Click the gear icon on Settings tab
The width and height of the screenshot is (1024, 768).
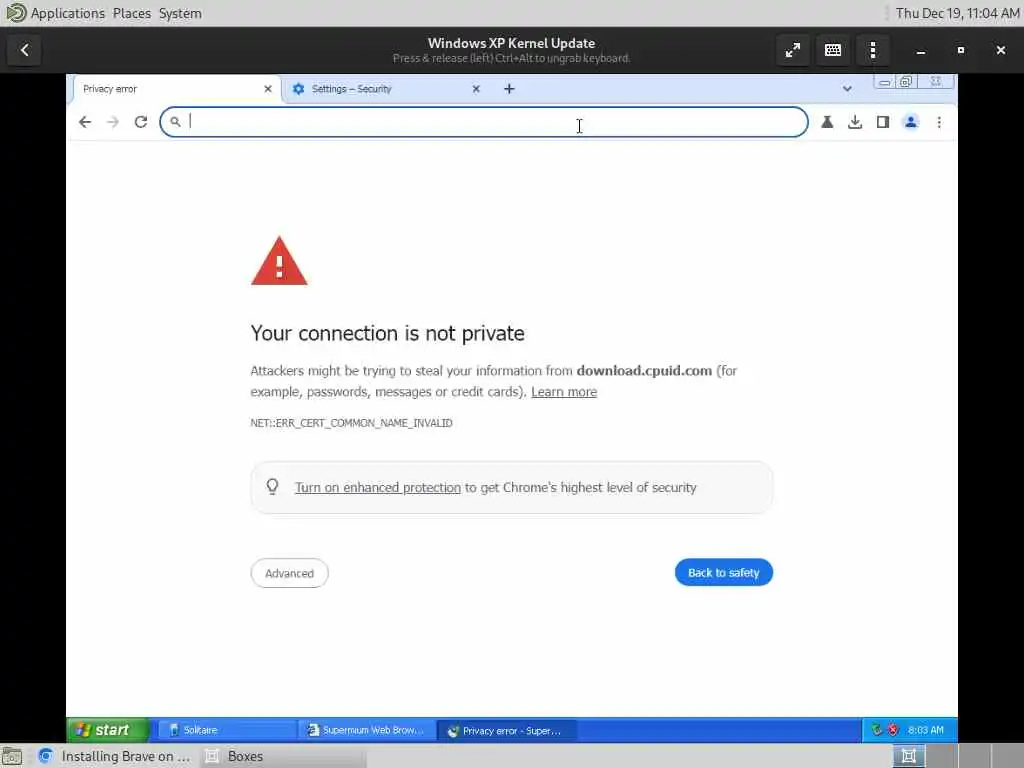298,89
